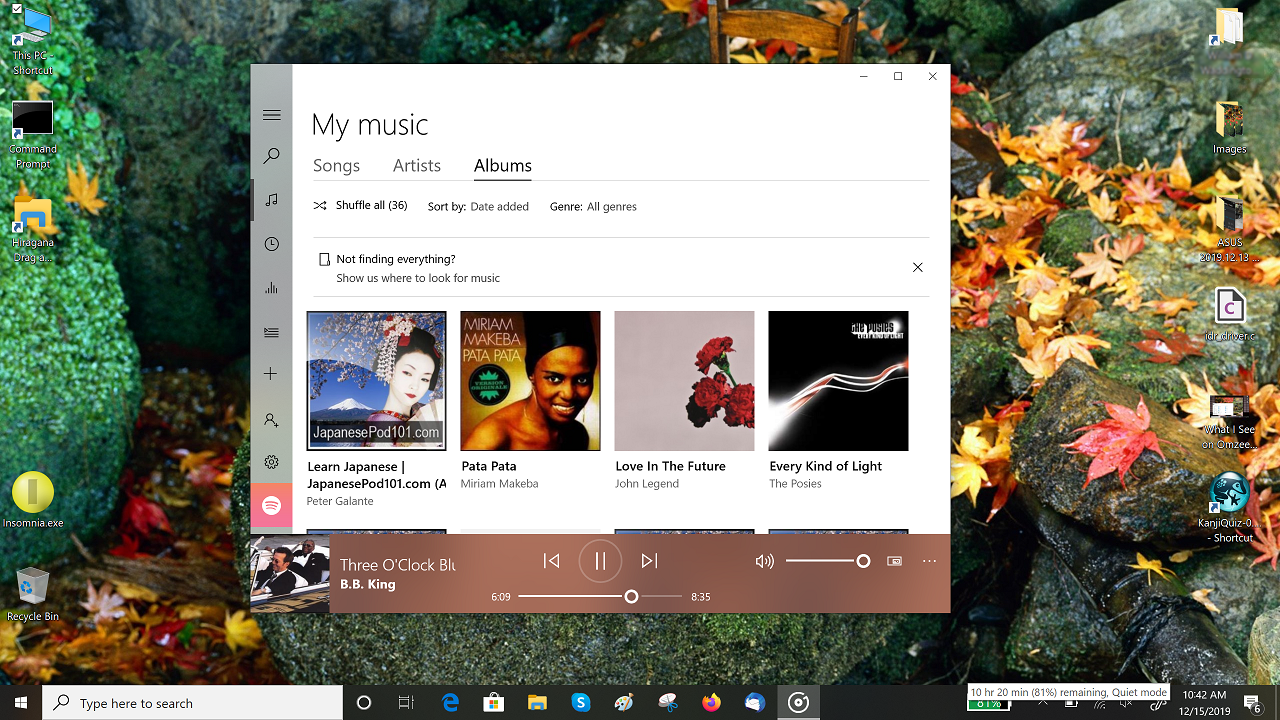Click artist name 'Miriam Makeba'
Viewport: 1280px width, 720px height.
point(499,484)
